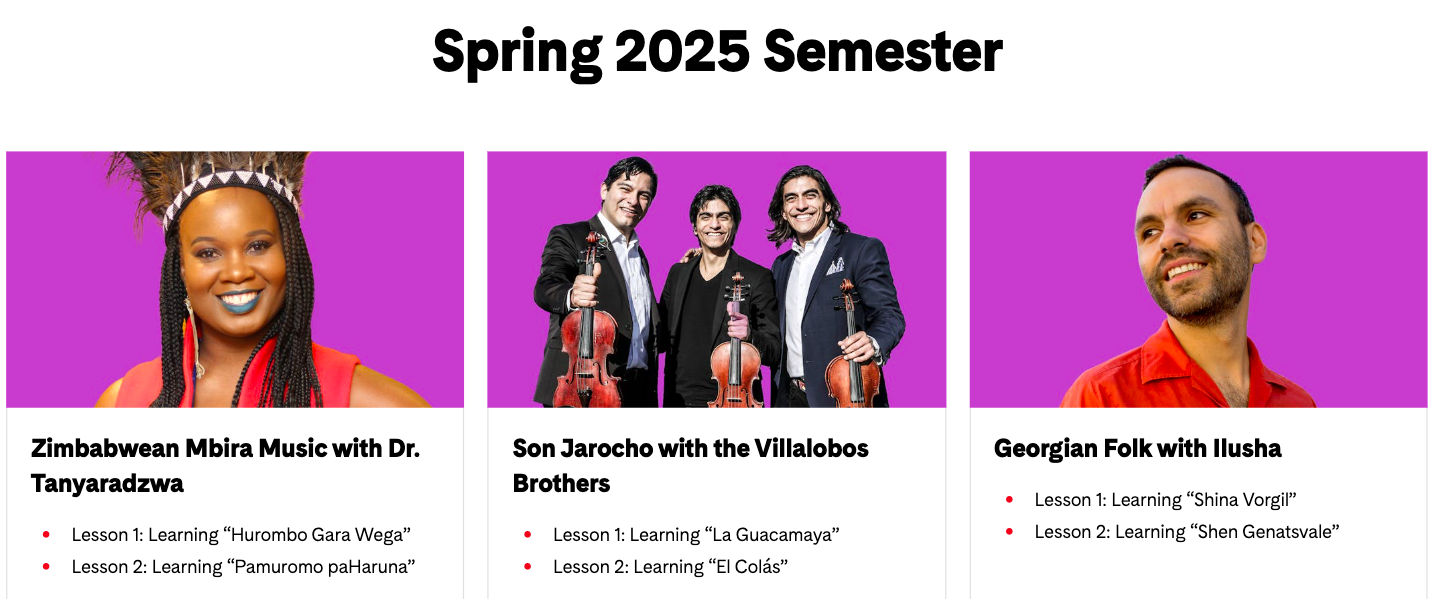Click the red bullet beside "La Guacamaya"
Image resolution: width=1433 pixels, height=599 pixels.
pos(528,535)
